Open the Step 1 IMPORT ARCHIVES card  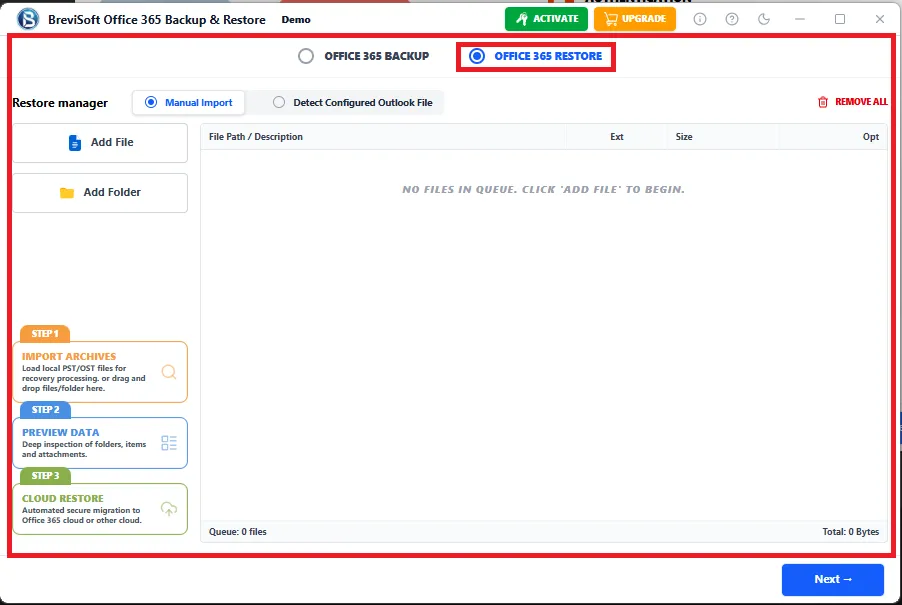click(x=100, y=372)
